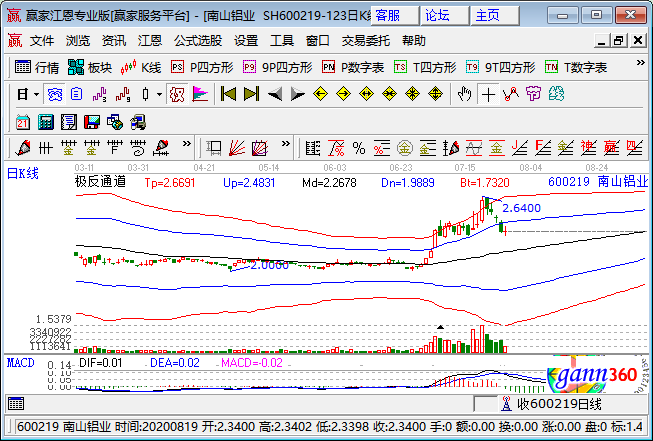Select the purple step chart 3 icon
The image size is (653, 441).
point(100,94)
